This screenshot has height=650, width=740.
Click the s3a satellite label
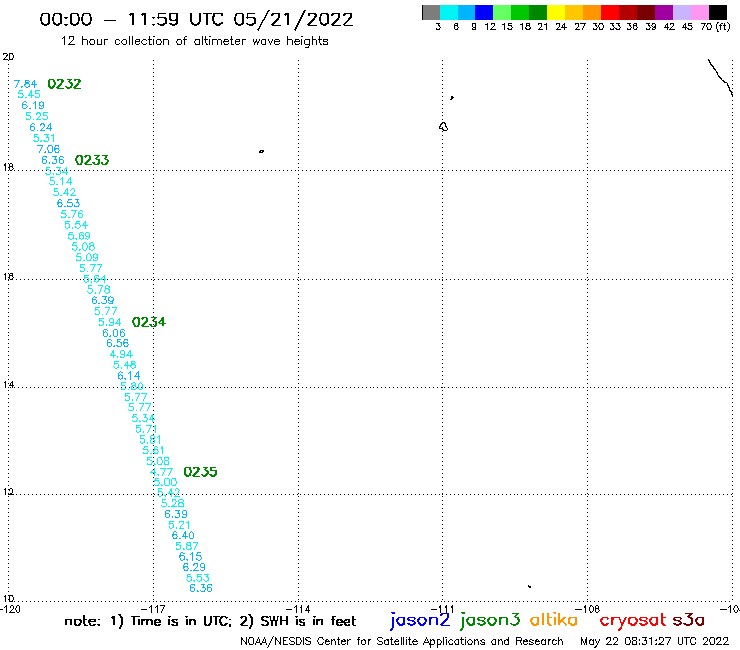[689, 620]
